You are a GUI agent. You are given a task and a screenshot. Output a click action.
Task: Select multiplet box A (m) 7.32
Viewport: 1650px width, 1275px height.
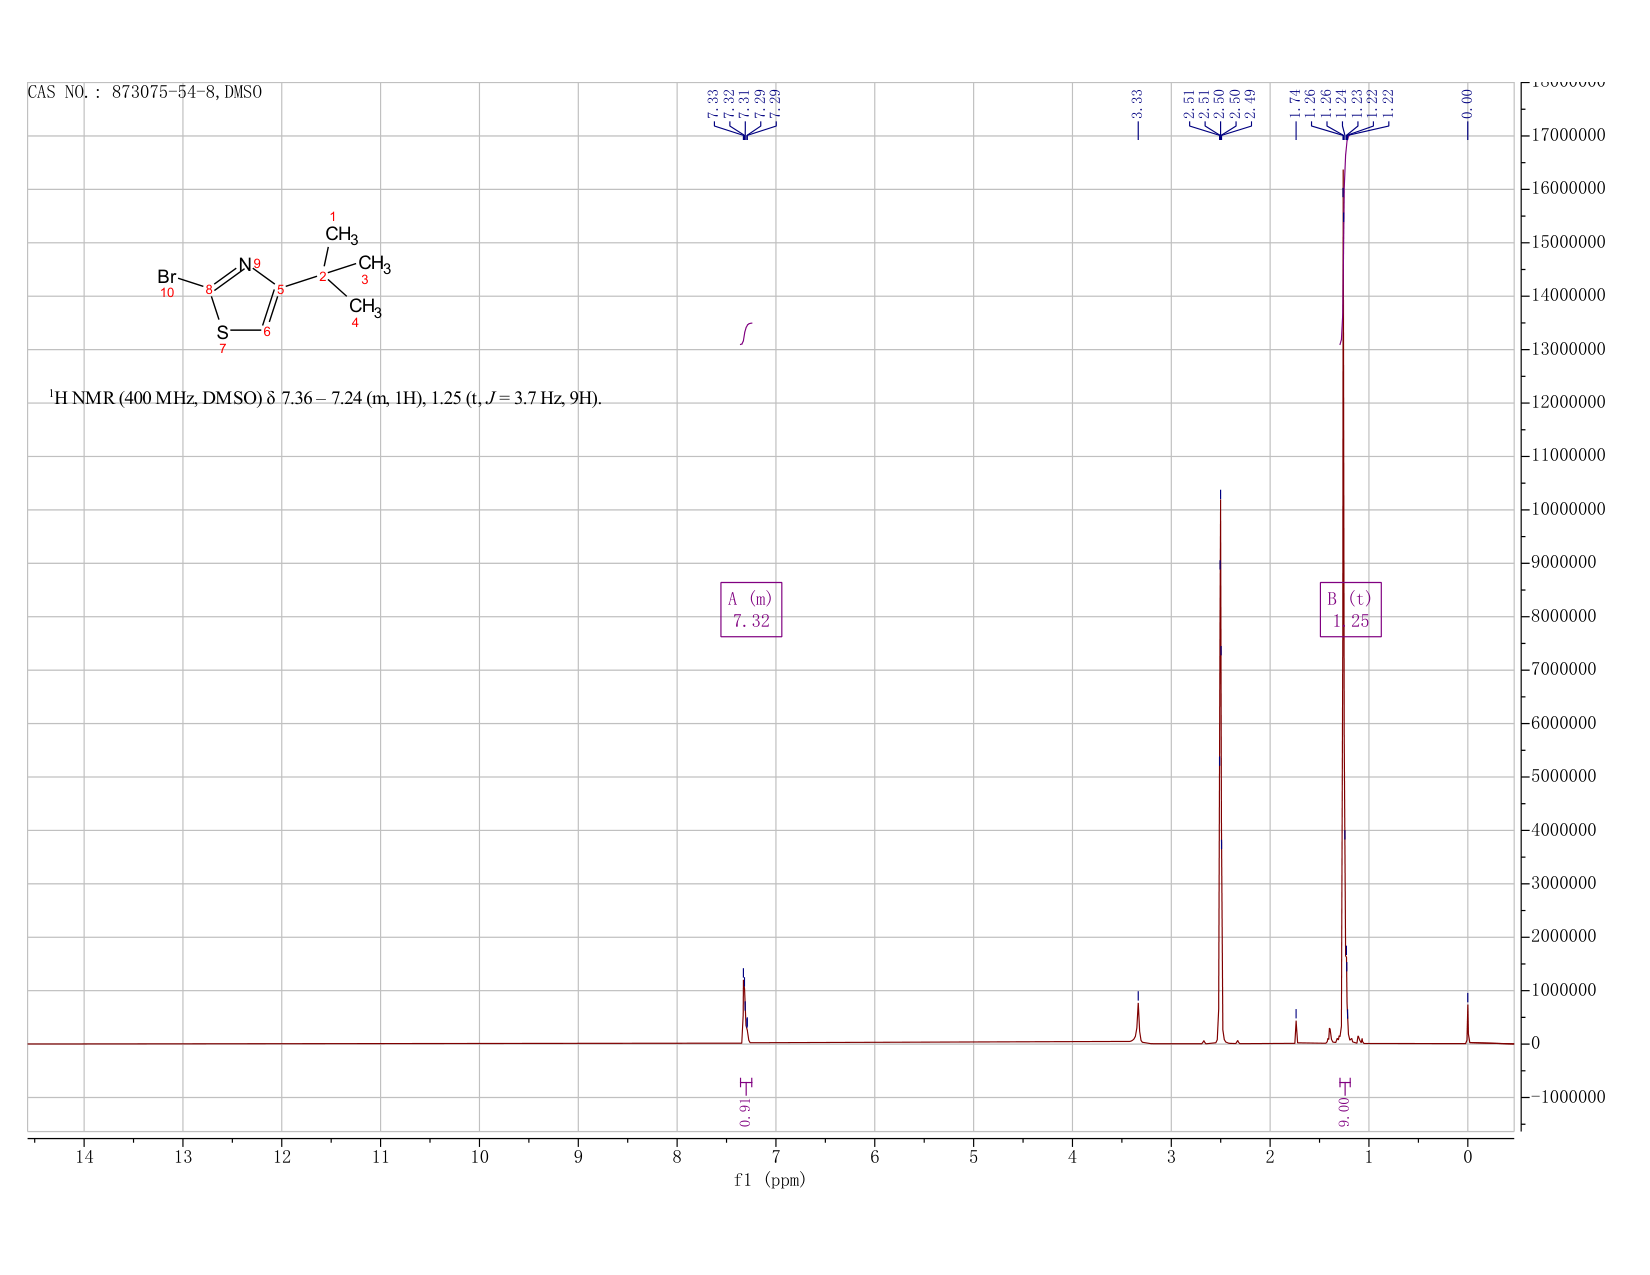[x=751, y=610]
